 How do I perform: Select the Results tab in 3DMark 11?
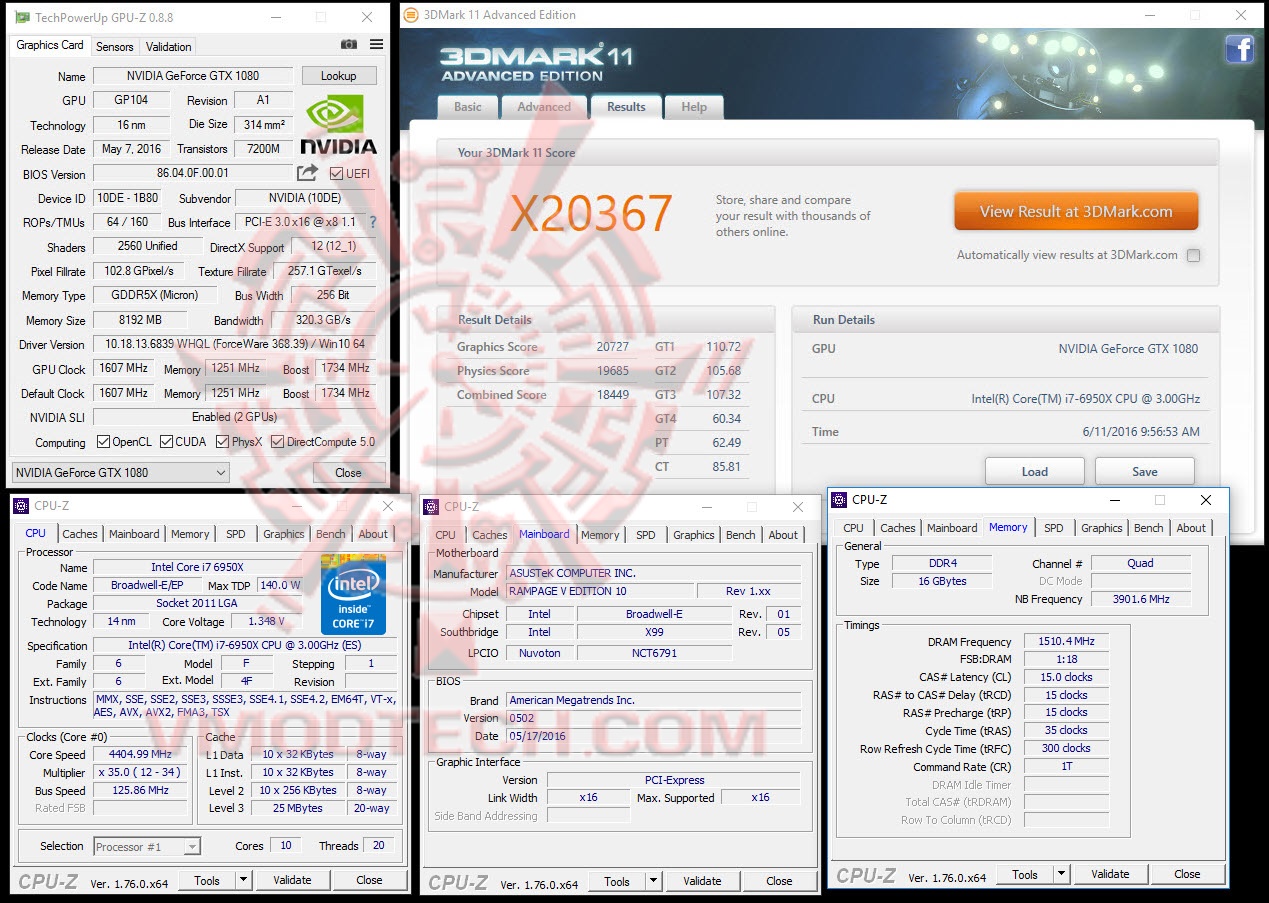[x=626, y=107]
